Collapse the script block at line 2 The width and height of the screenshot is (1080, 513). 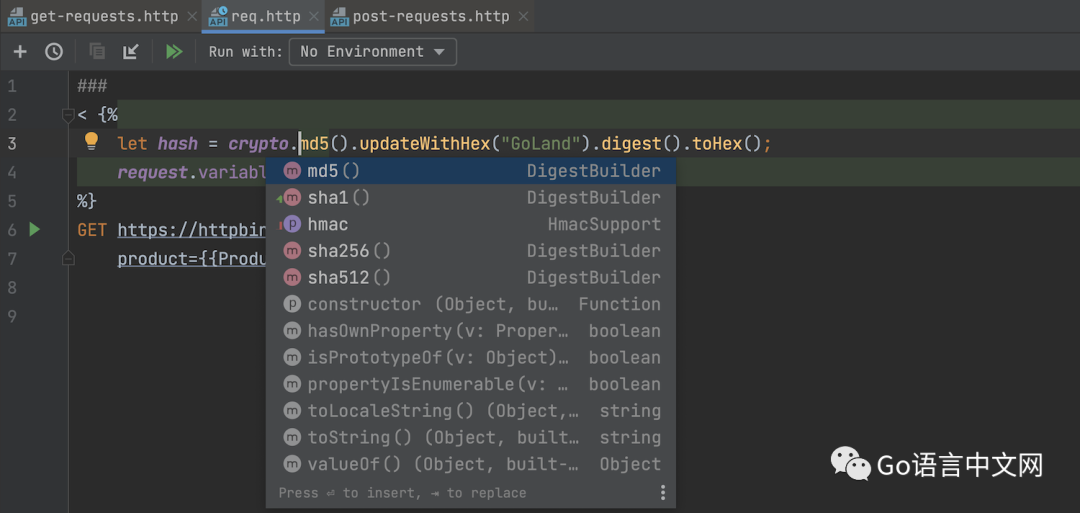click(68, 115)
